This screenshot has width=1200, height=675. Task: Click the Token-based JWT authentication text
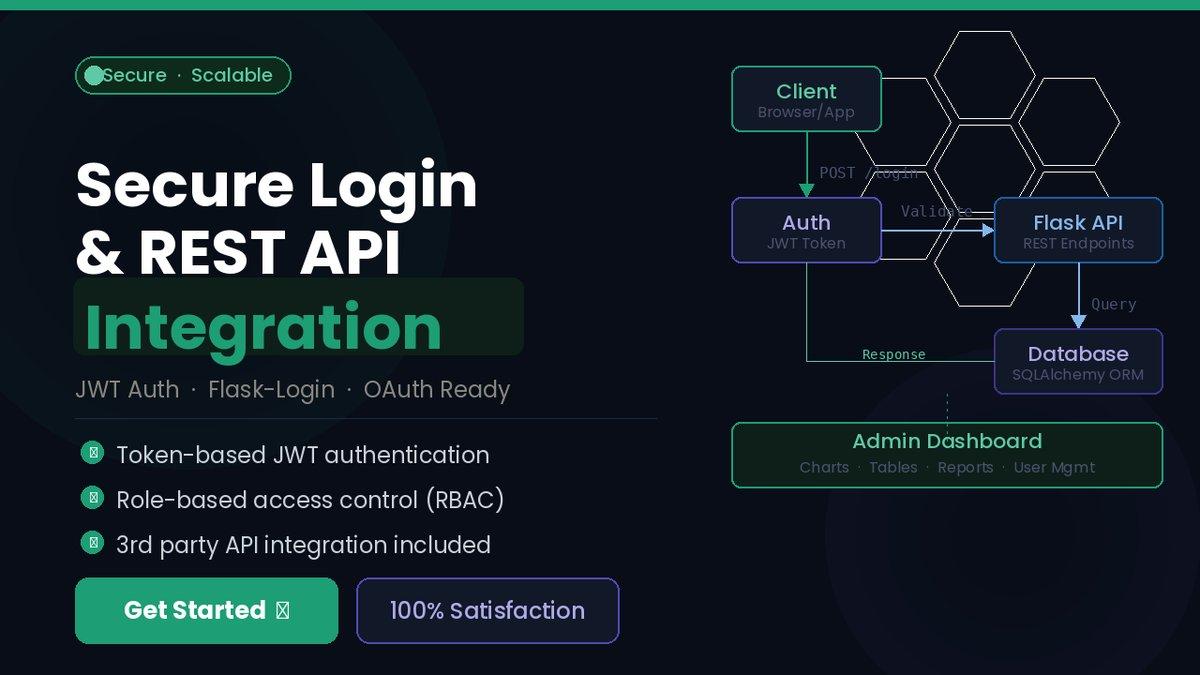(303, 455)
